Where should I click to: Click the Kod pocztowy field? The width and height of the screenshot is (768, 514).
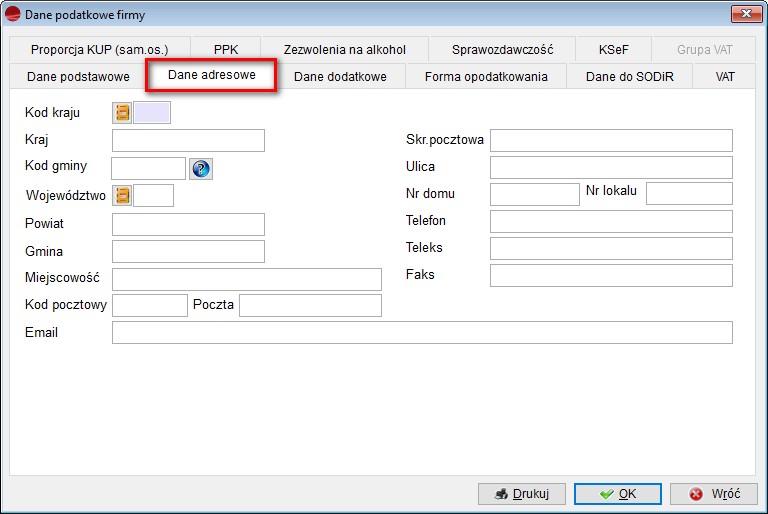(150, 305)
